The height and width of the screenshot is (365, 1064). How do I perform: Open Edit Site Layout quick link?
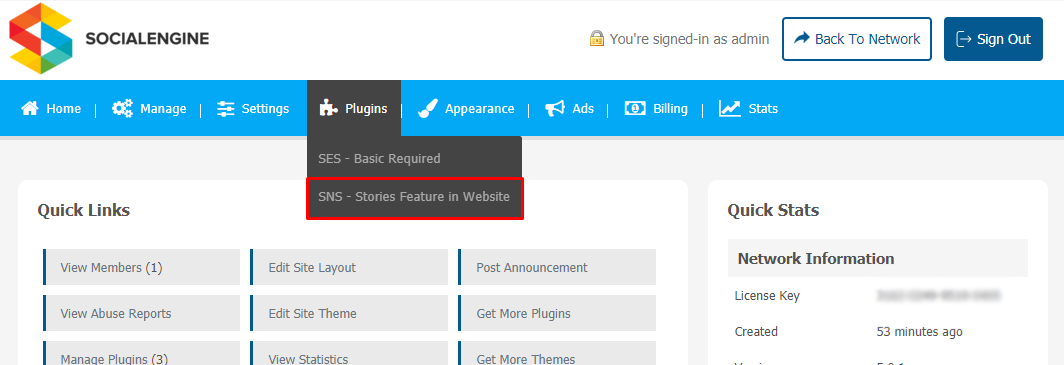(x=349, y=267)
